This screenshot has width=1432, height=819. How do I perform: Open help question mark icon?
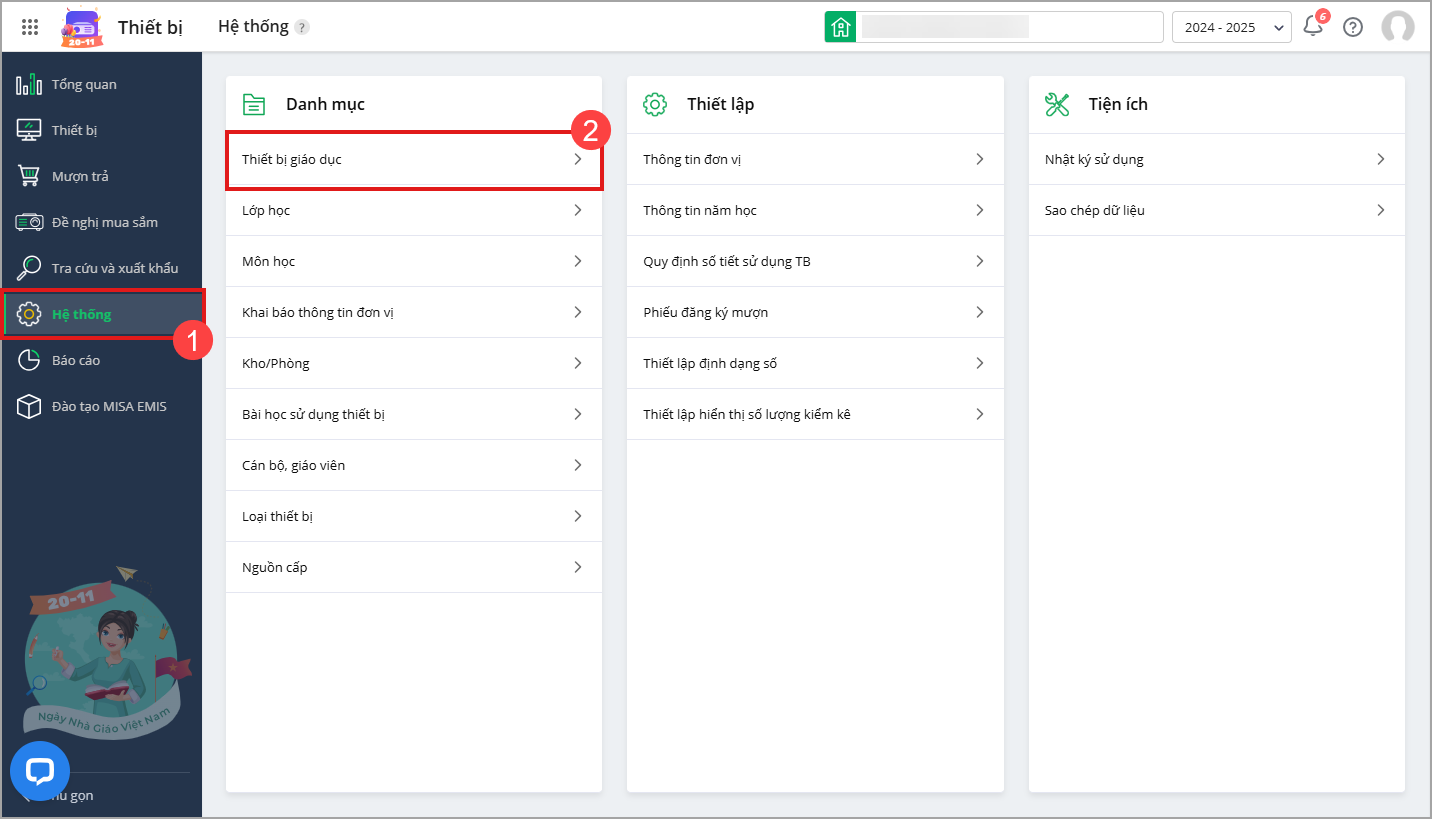click(x=1353, y=27)
